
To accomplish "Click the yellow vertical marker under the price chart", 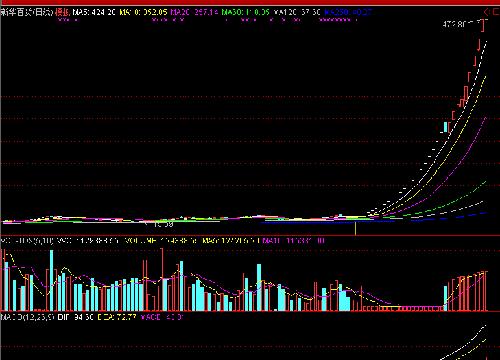I will click(x=356, y=229).
